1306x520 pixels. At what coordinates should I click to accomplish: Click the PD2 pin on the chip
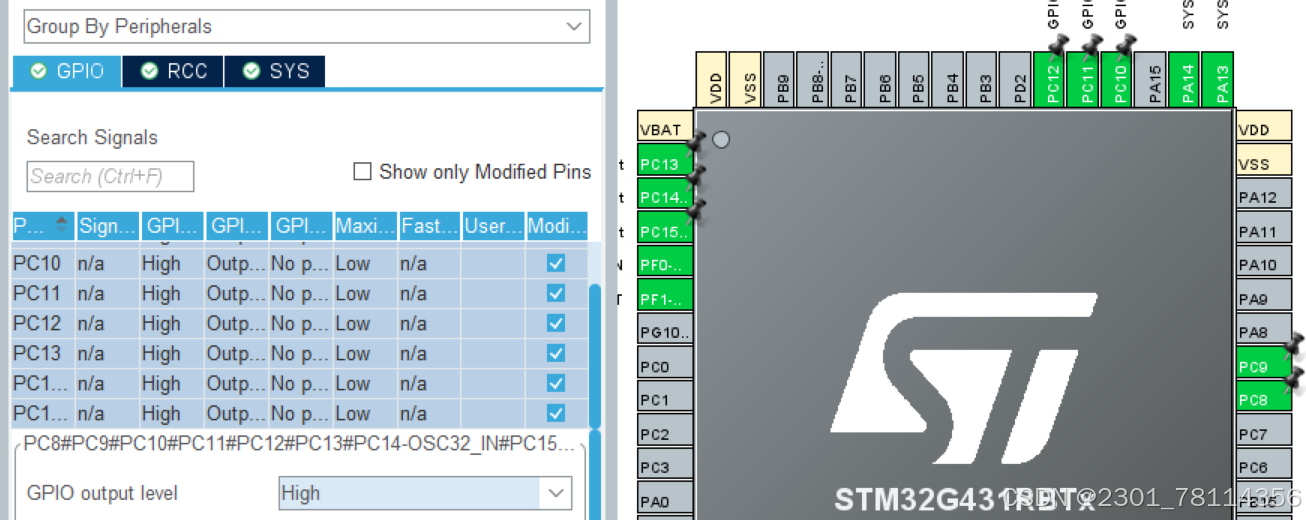(1017, 78)
